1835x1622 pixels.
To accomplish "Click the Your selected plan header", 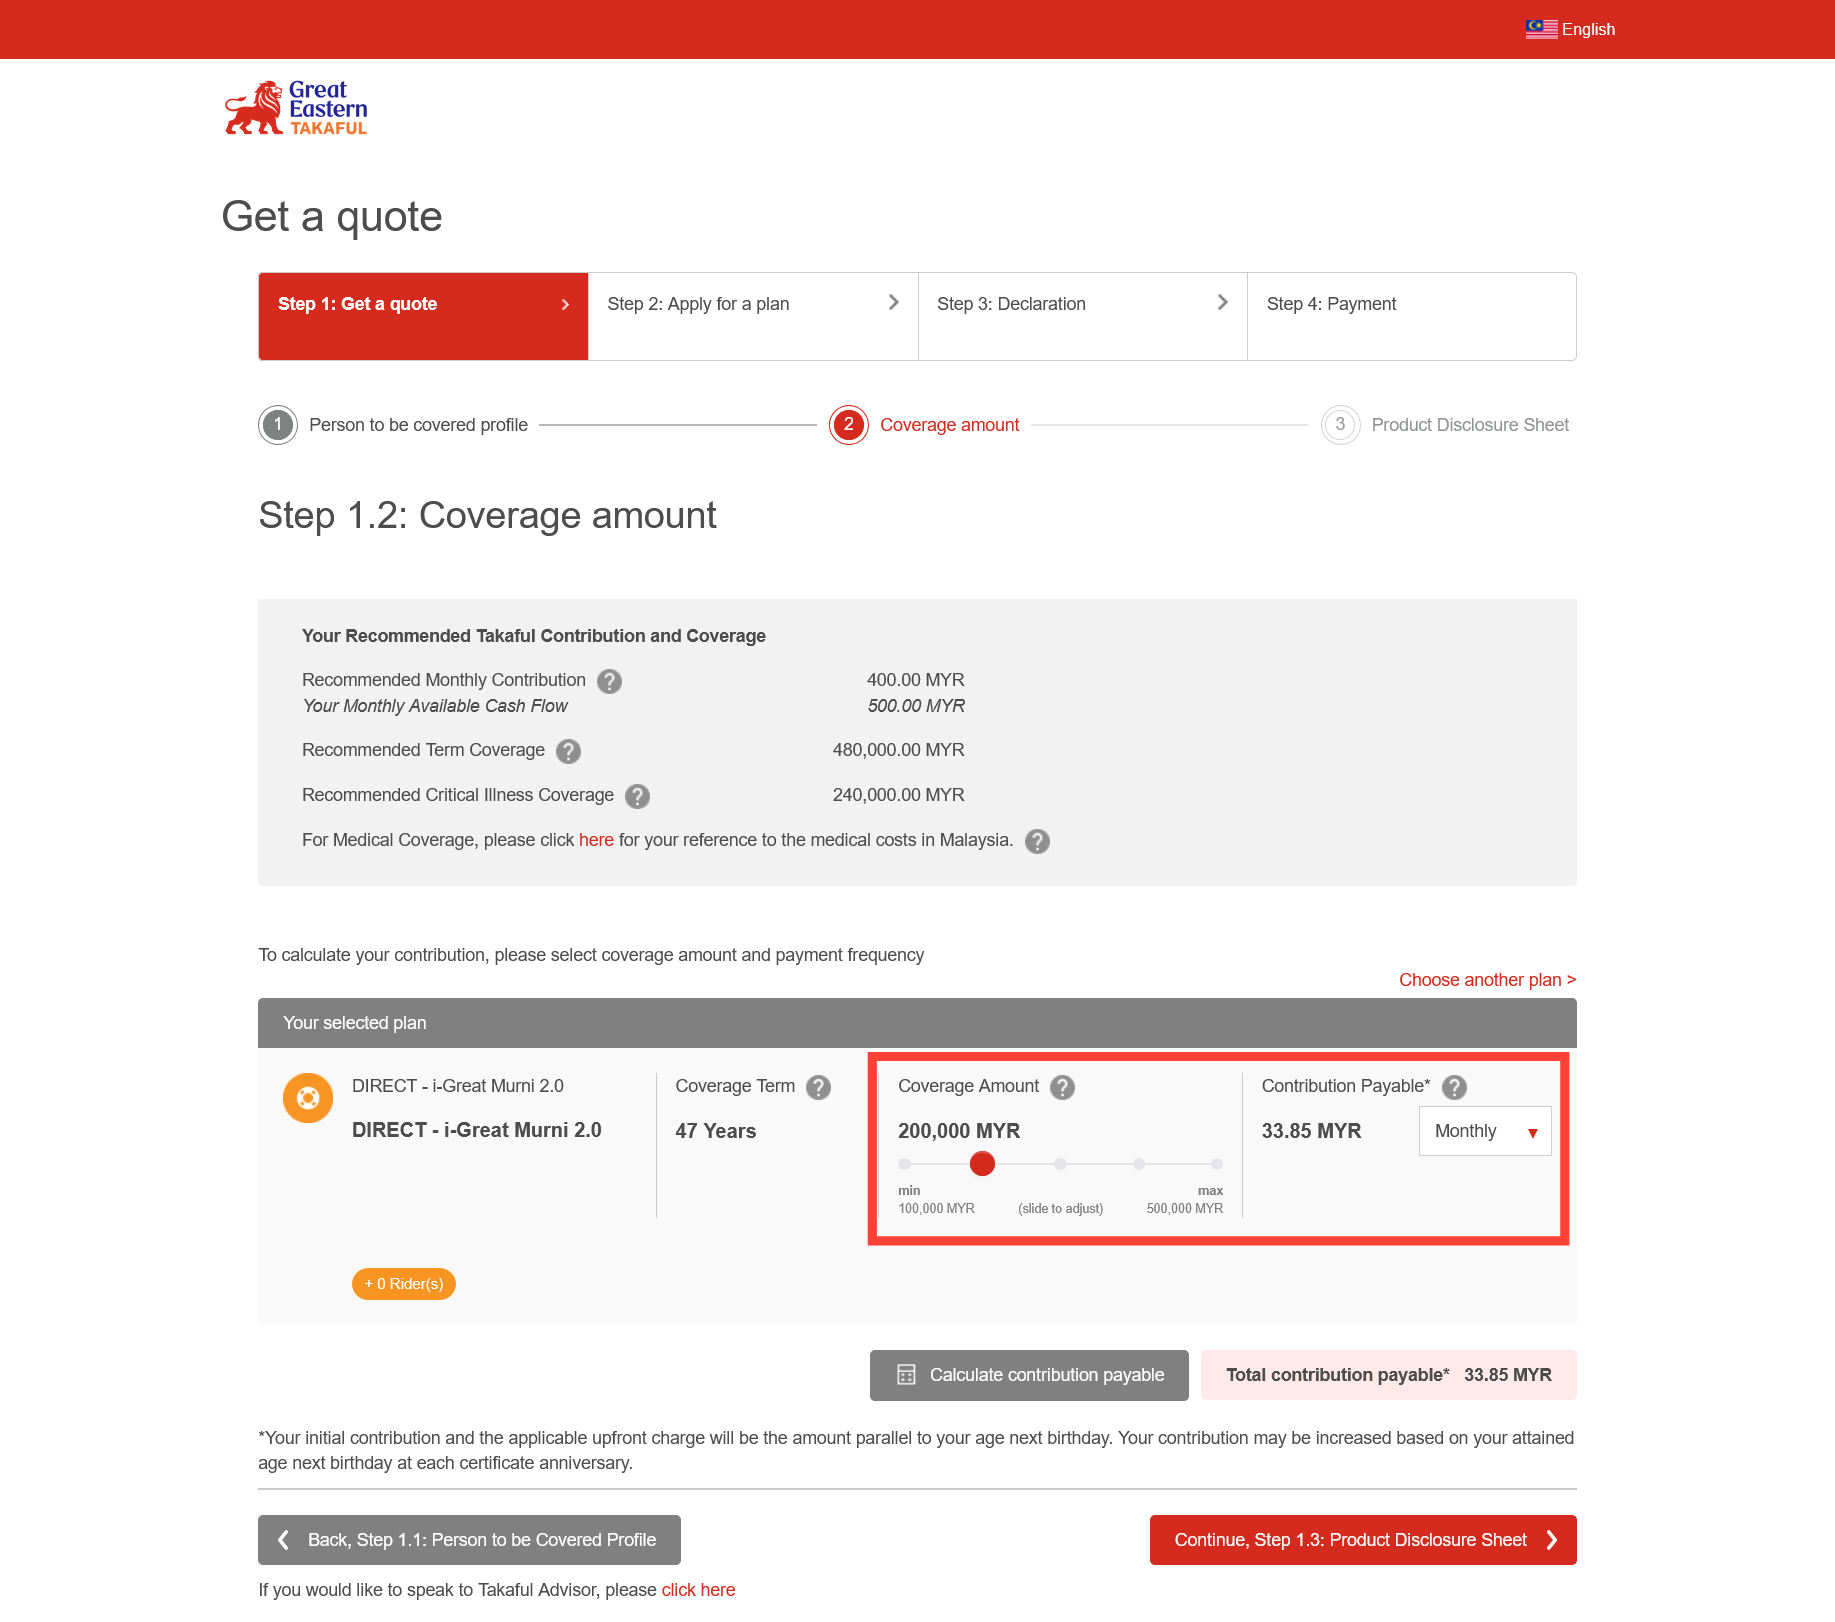I will click(917, 1023).
